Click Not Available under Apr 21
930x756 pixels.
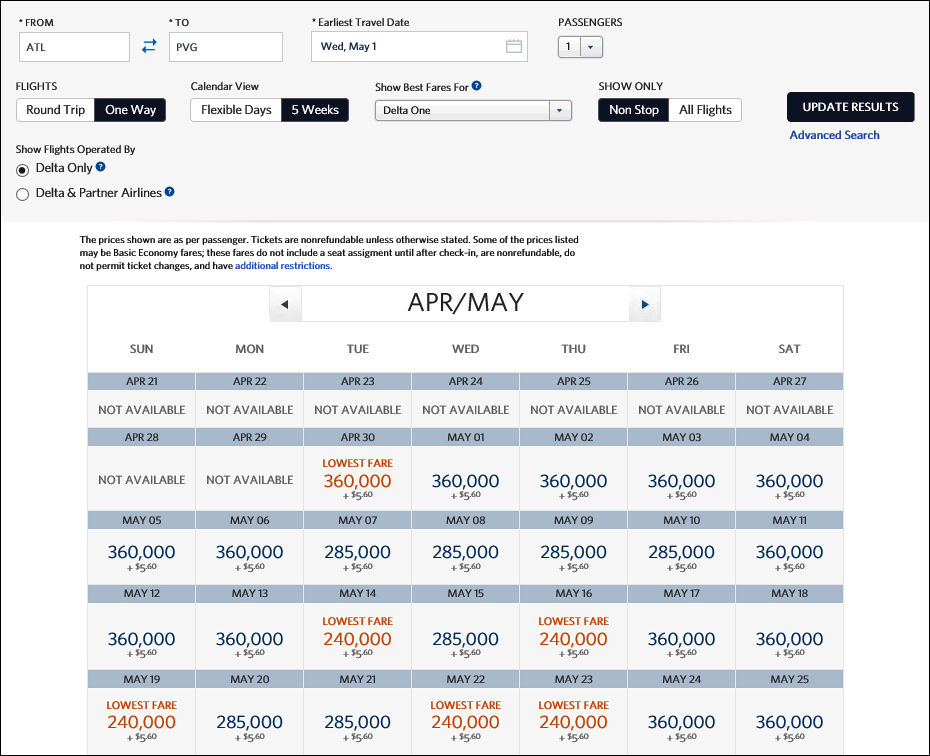pos(142,410)
